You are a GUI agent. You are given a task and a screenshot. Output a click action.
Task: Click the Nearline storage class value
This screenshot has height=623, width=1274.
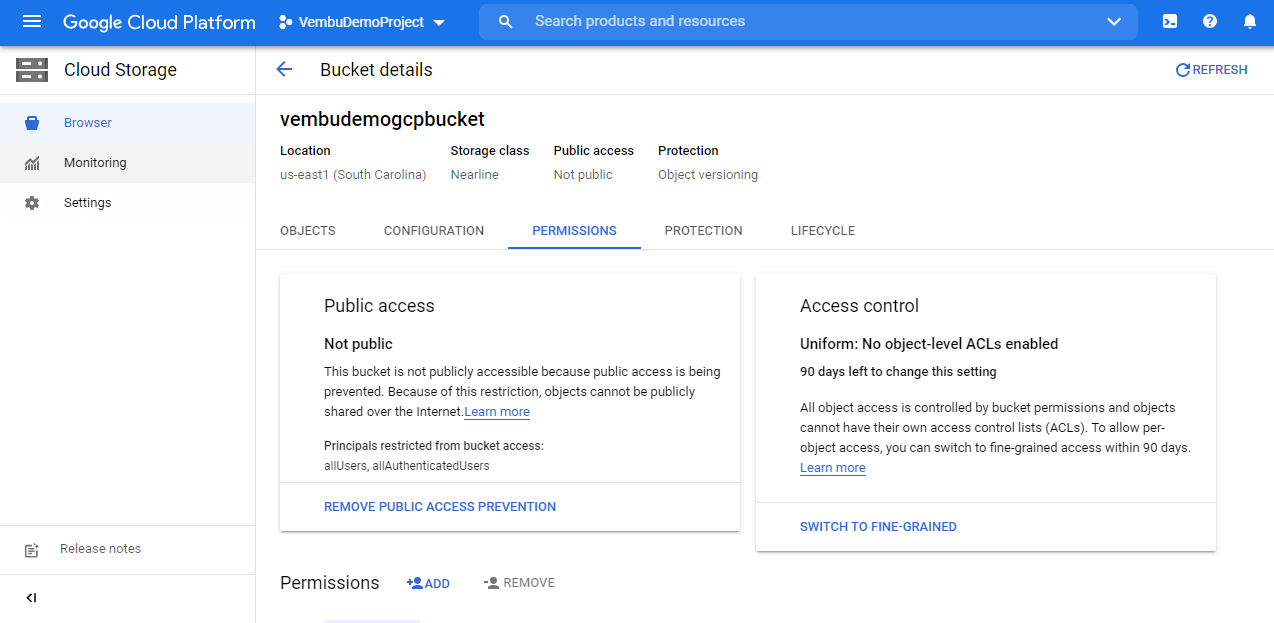[474, 175]
